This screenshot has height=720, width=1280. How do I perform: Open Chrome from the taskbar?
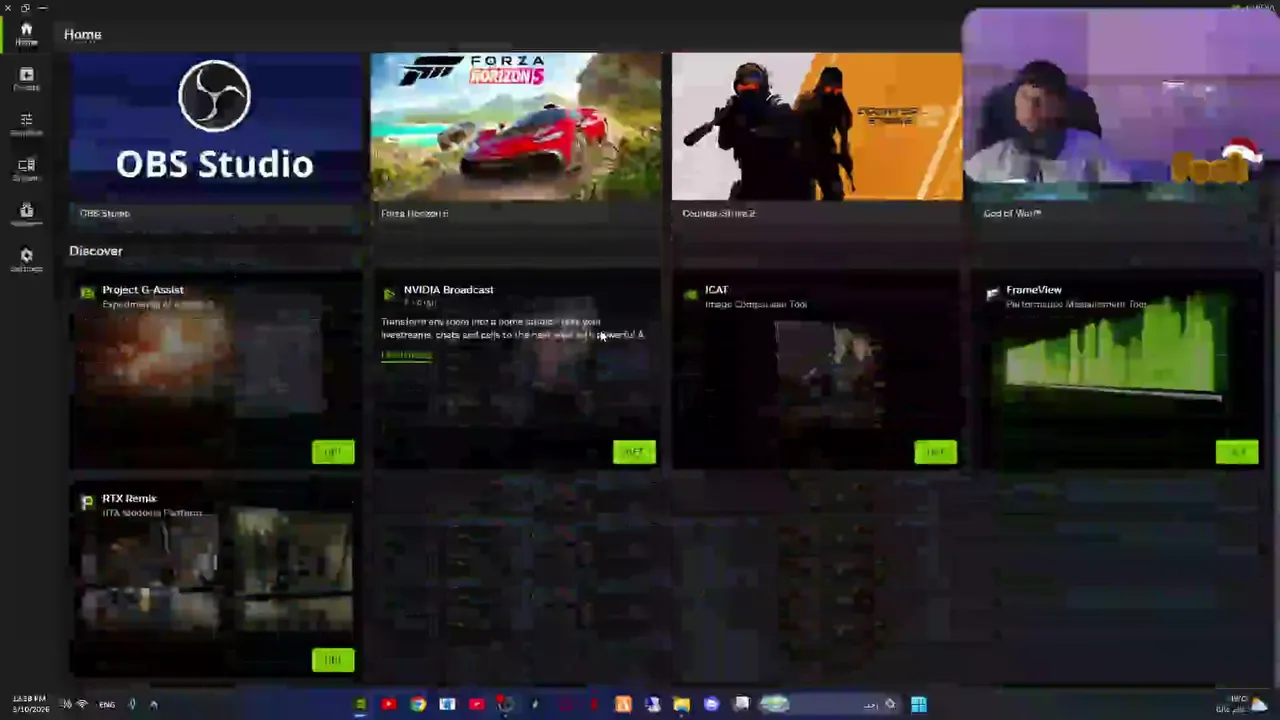click(x=418, y=704)
